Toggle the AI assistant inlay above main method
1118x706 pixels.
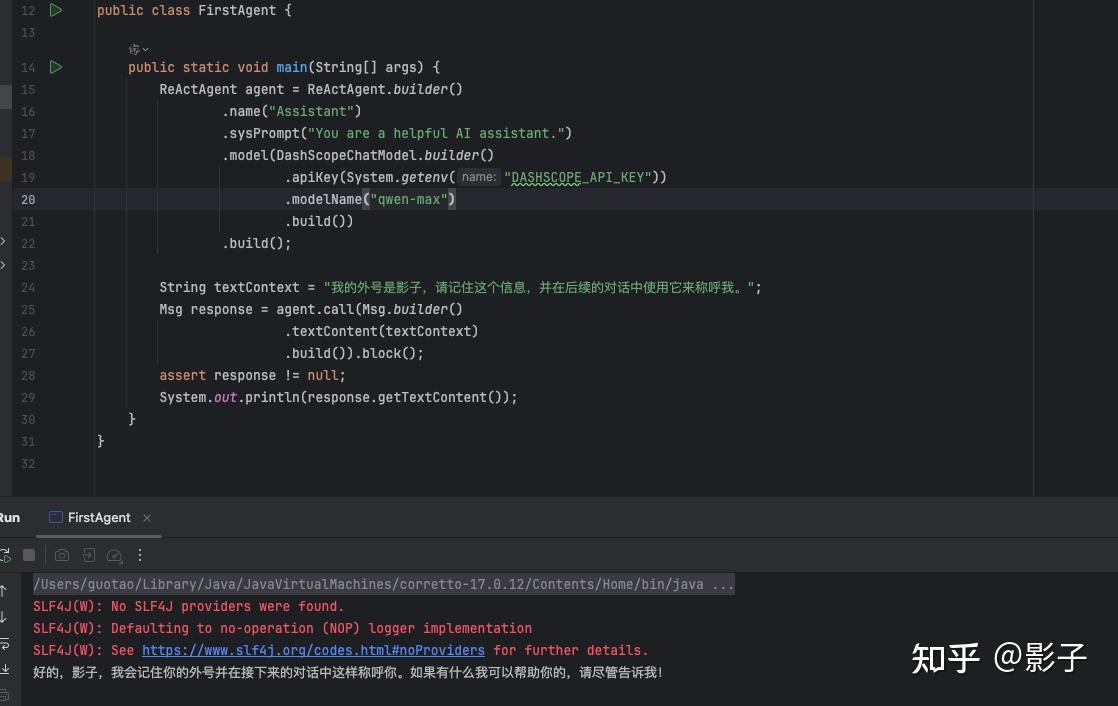[x=136, y=48]
